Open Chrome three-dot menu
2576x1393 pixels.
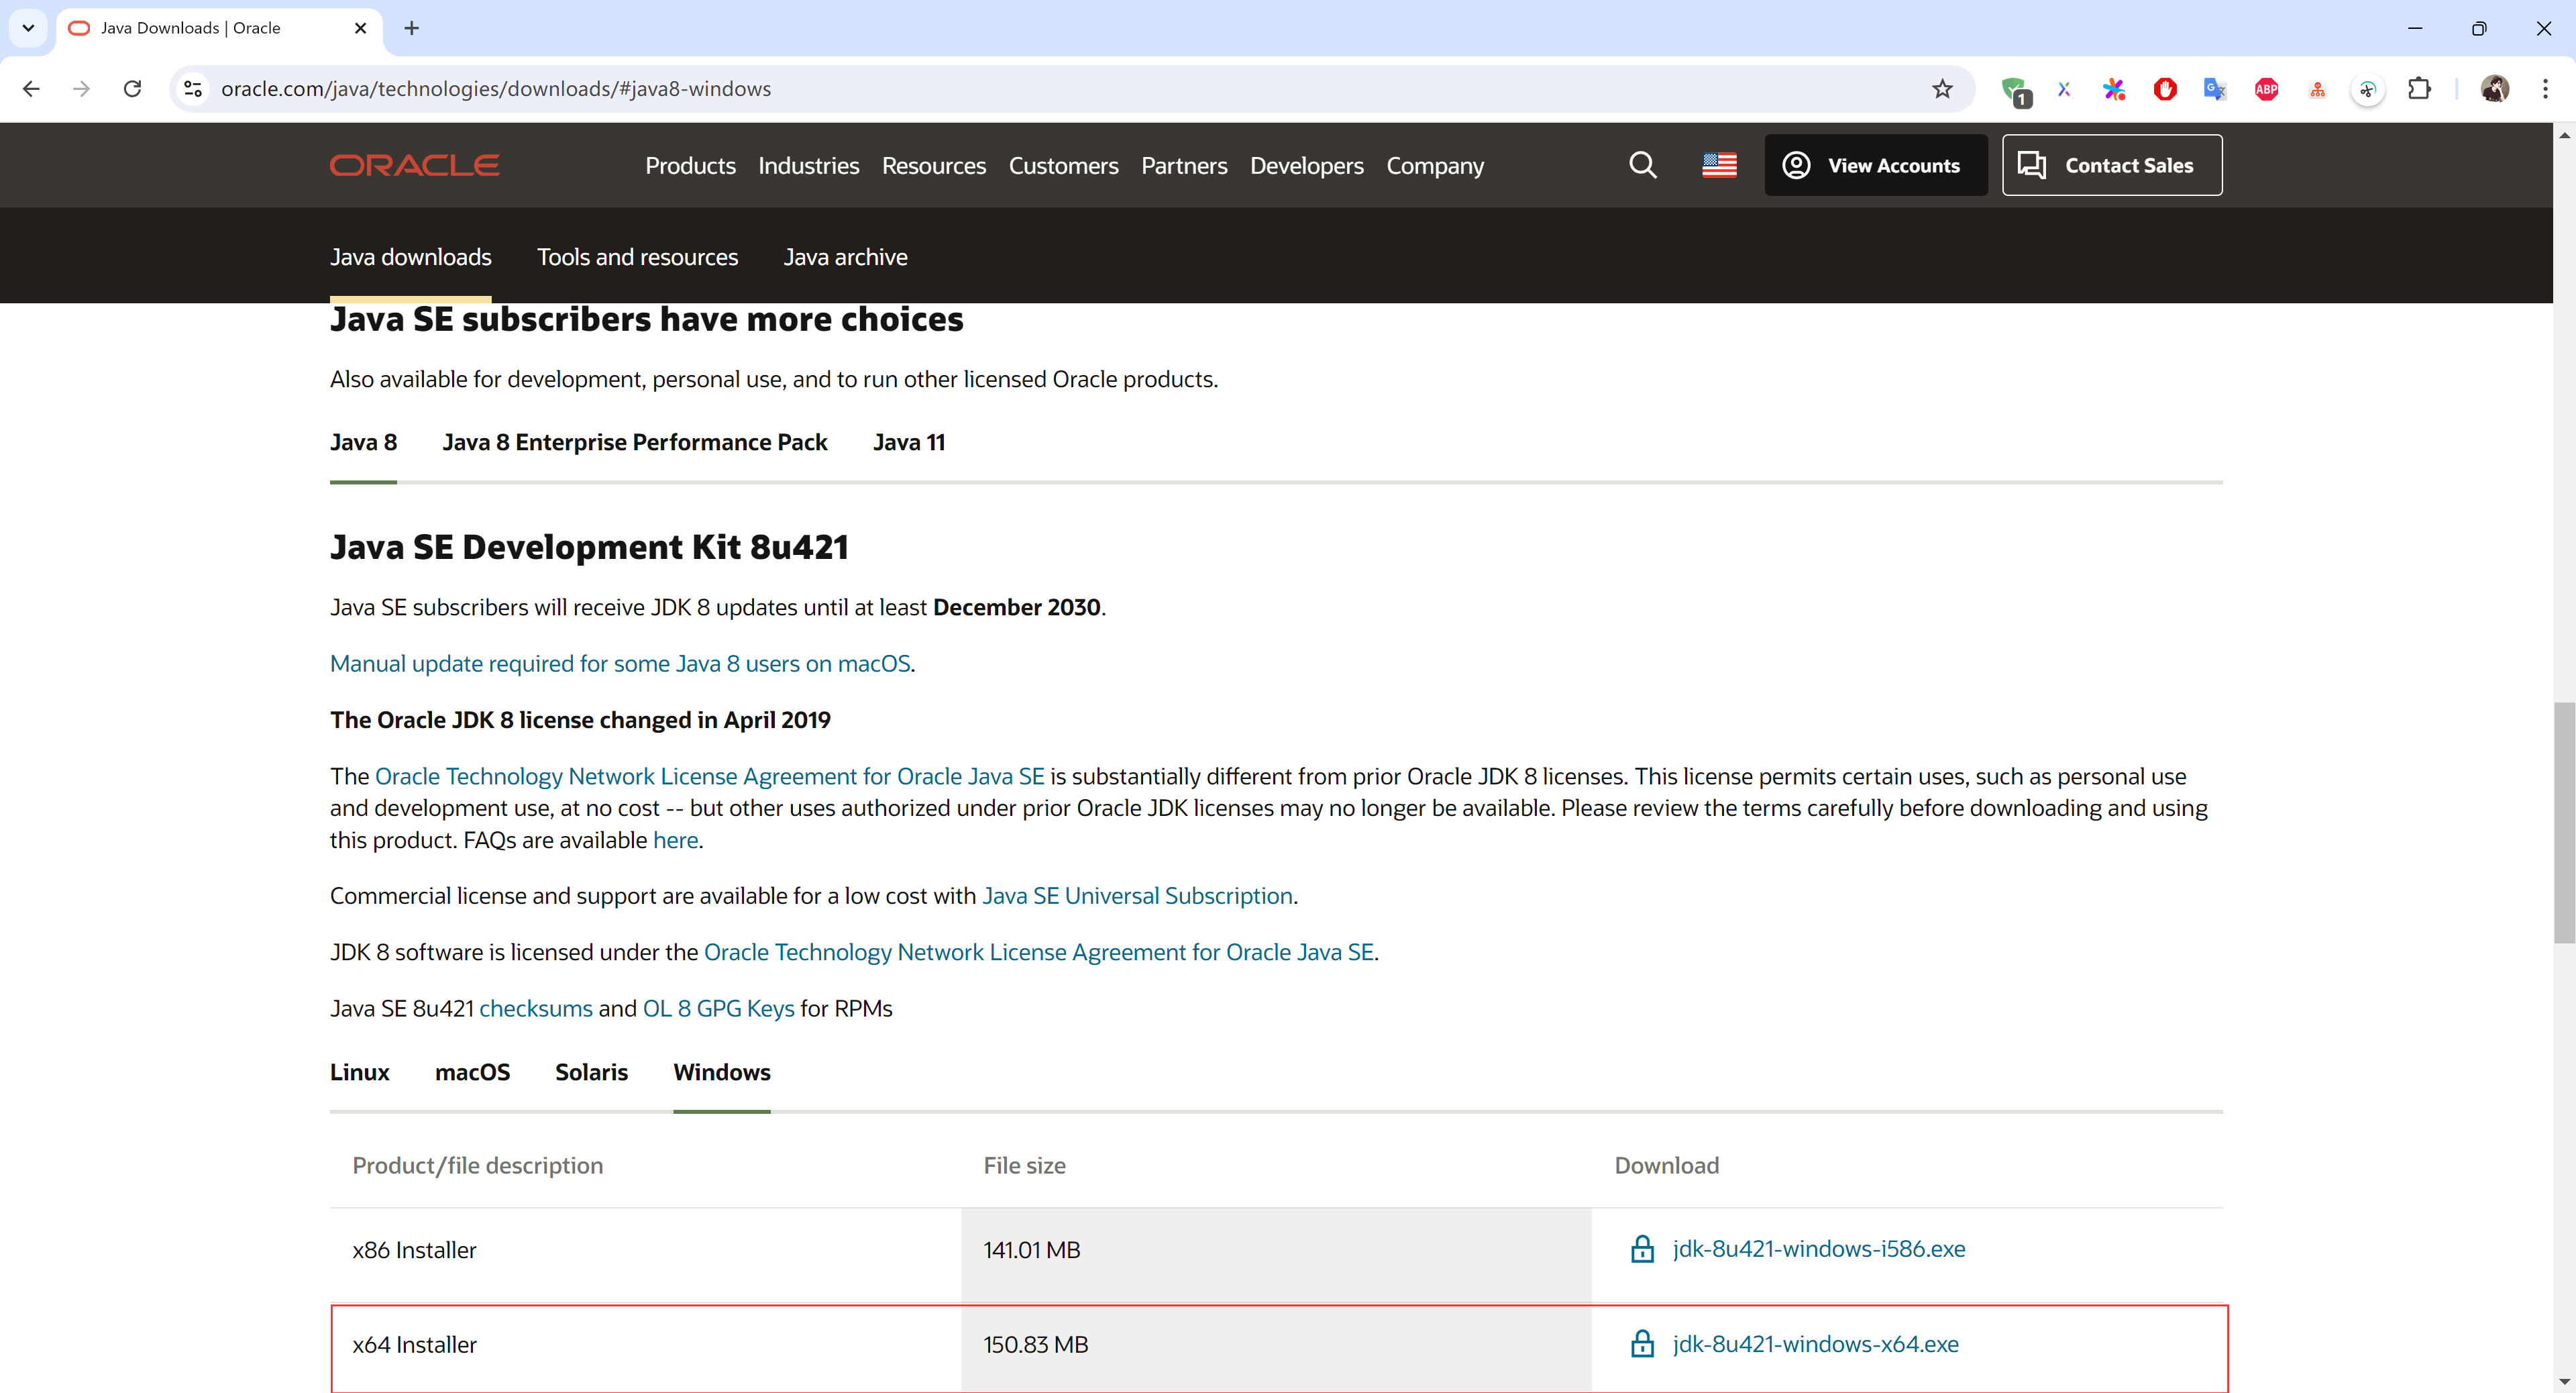coord(2545,89)
